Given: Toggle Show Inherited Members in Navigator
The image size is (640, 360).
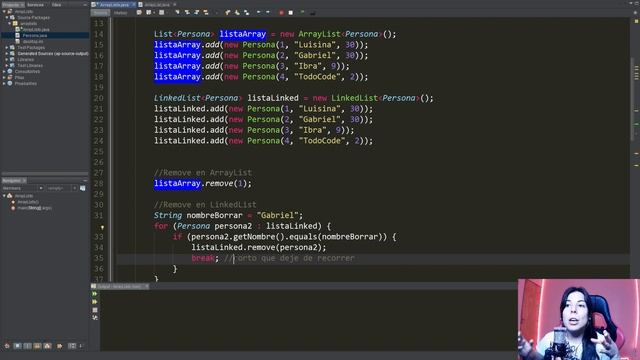Looking at the screenshot, I should click(x=7, y=346).
